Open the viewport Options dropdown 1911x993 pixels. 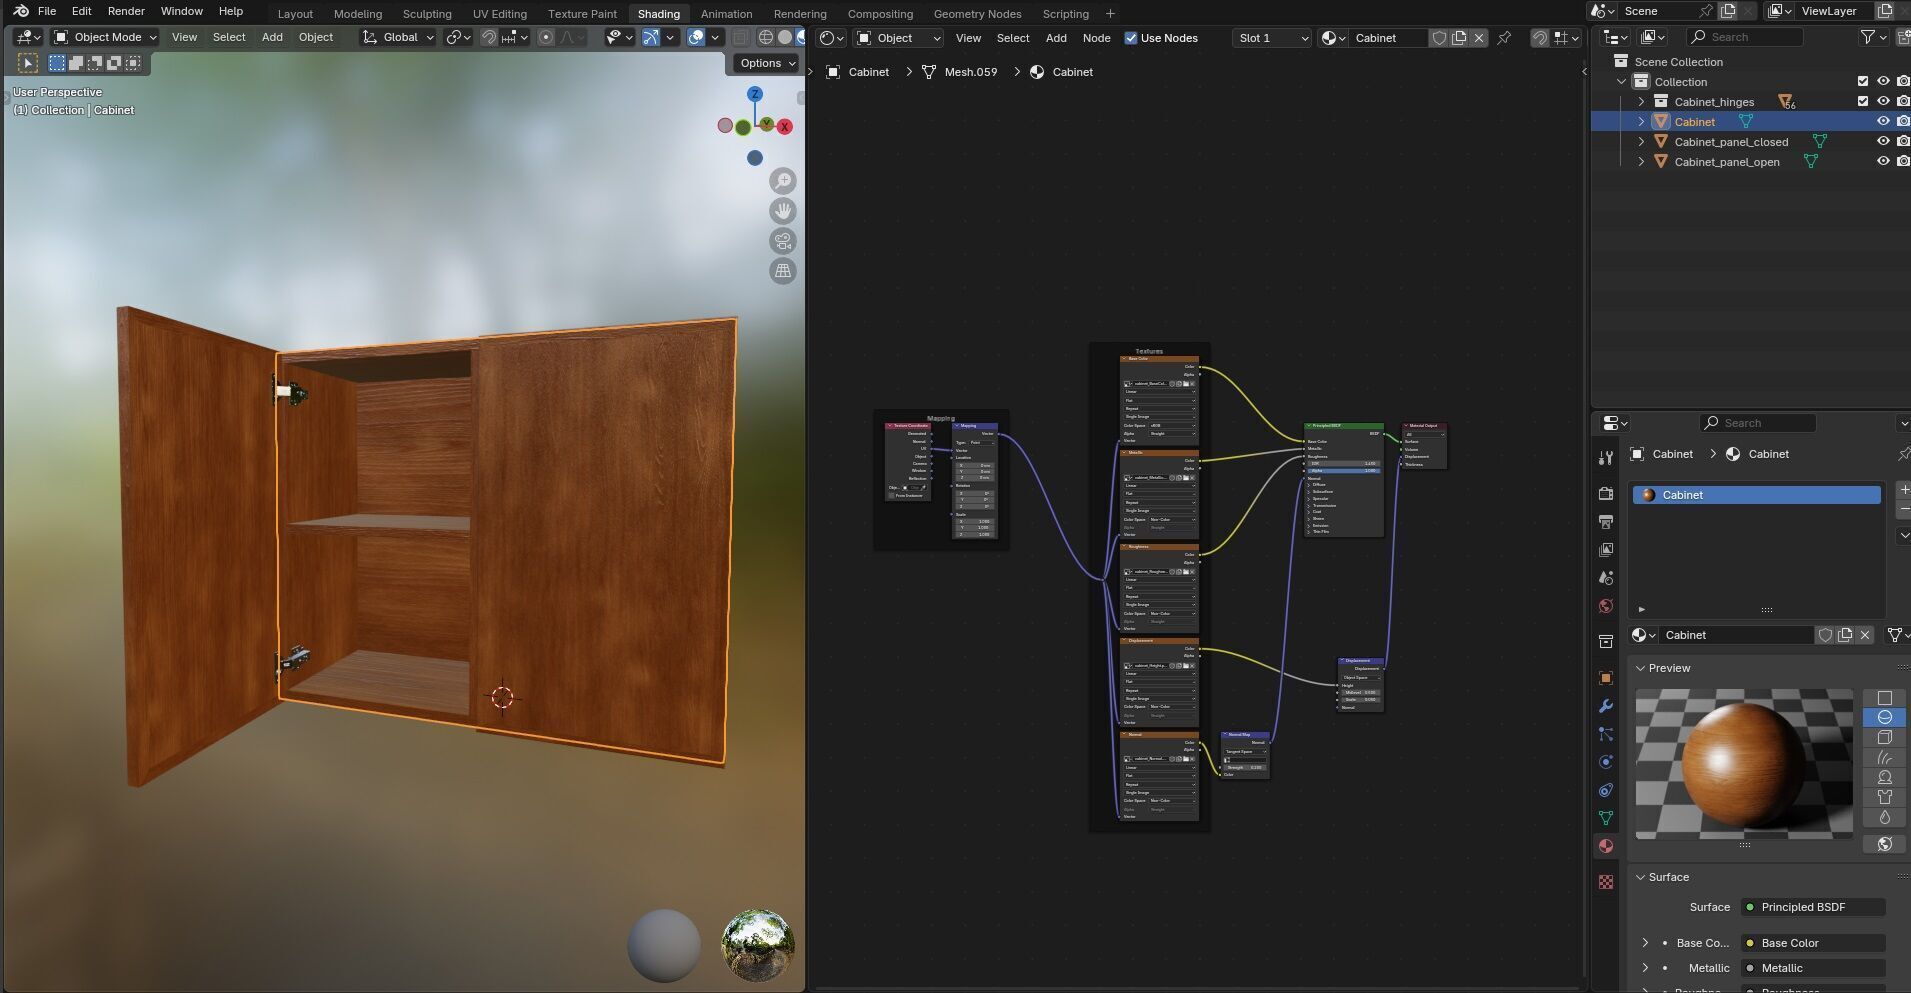click(767, 63)
